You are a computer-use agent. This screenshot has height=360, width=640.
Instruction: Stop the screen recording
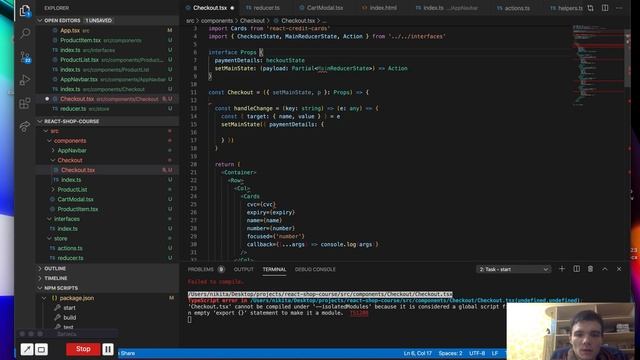[x=83, y=349]
